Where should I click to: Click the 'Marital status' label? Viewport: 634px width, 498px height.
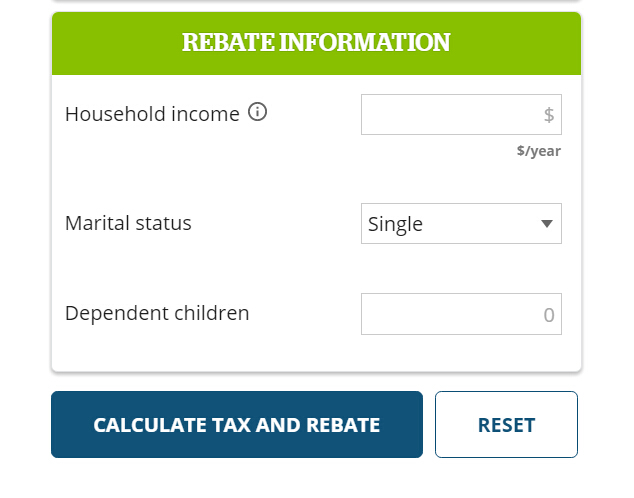[128, 223]
